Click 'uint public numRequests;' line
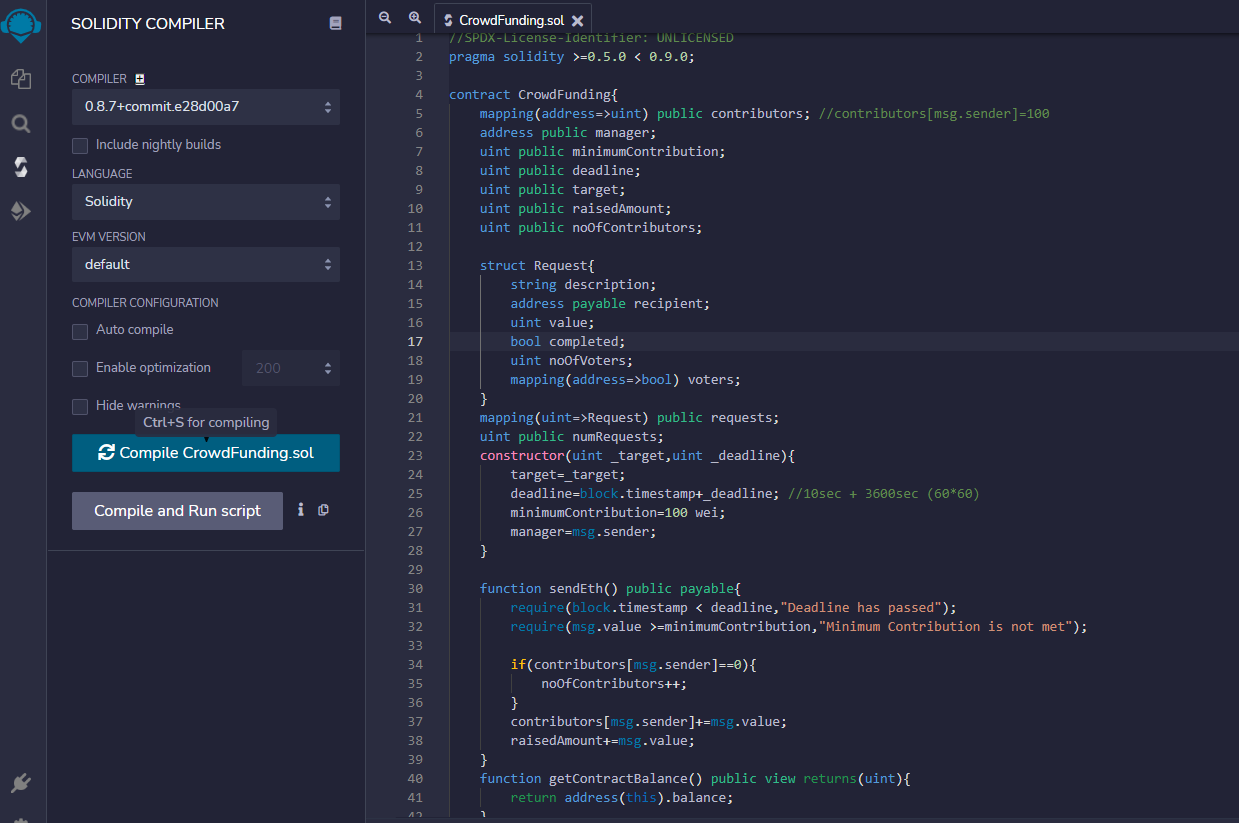 (x=572, y=436)
